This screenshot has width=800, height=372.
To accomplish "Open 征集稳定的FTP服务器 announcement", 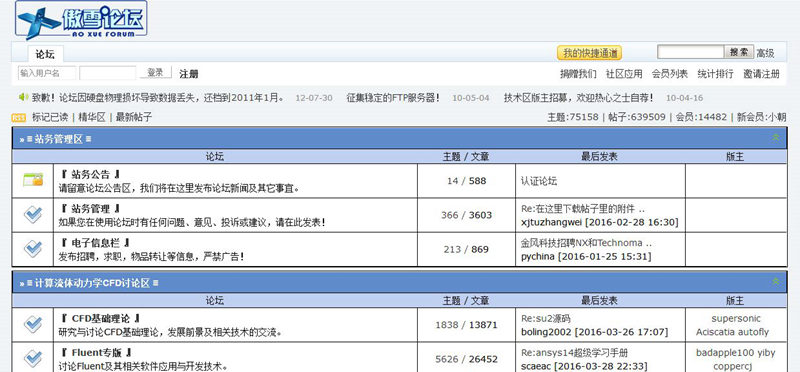I will click(x=393, y=97).
